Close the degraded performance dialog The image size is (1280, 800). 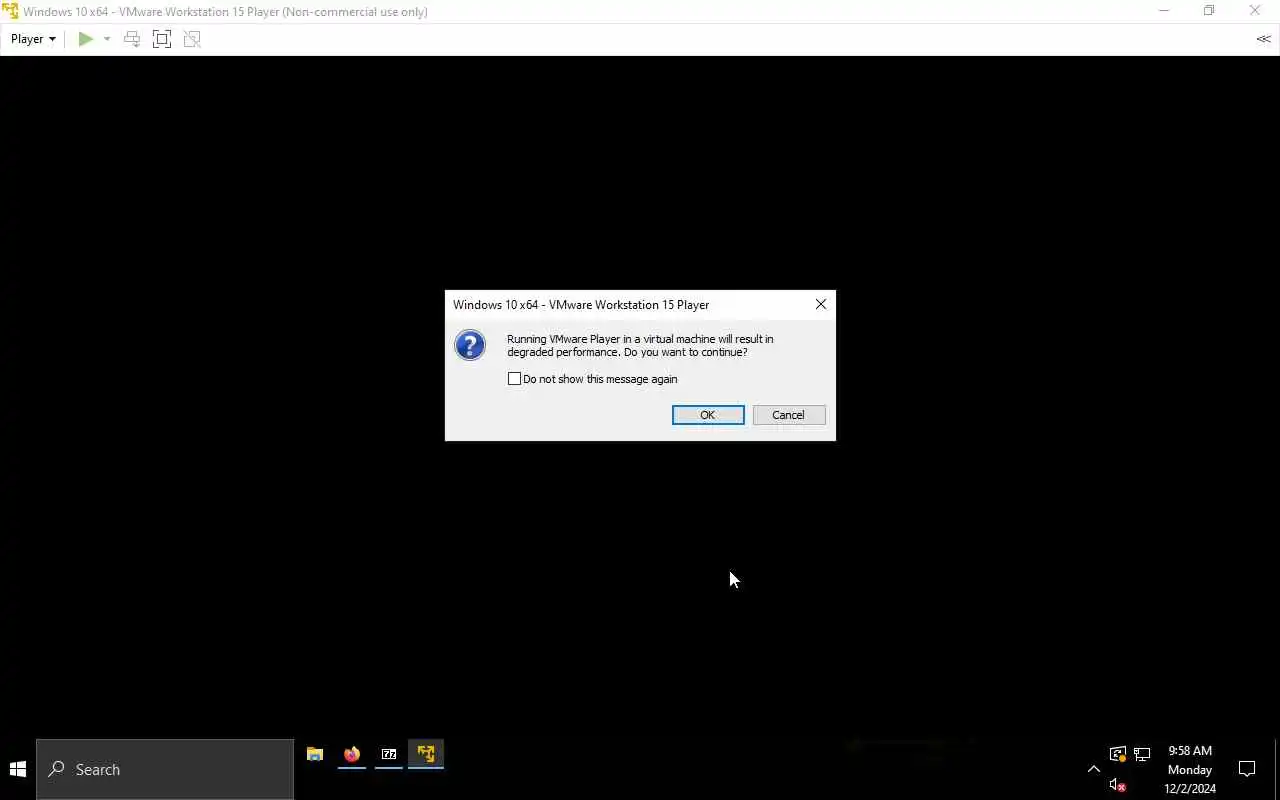coord(821,304)
